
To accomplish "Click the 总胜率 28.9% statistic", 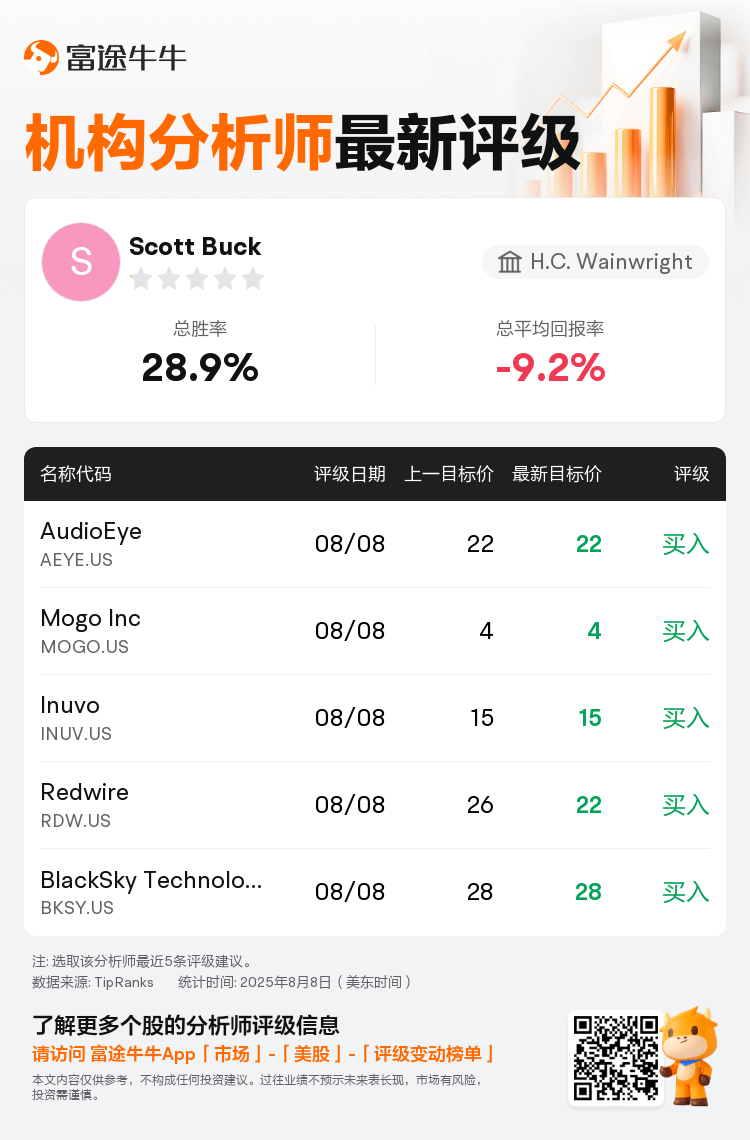I will [x=200, y=353].
